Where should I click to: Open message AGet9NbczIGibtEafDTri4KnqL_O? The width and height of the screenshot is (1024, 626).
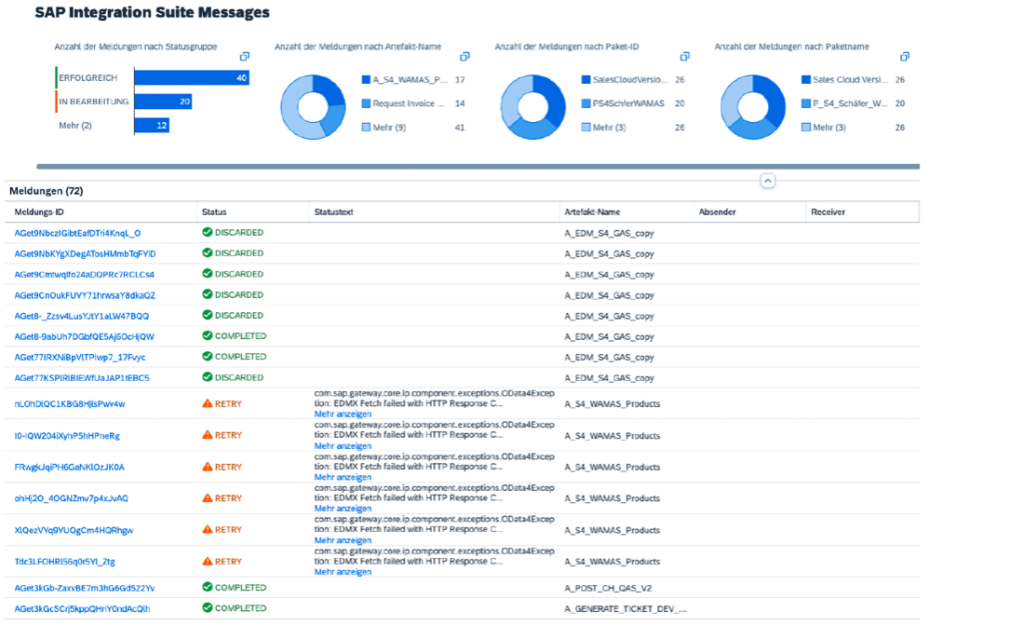coord(77,233)
